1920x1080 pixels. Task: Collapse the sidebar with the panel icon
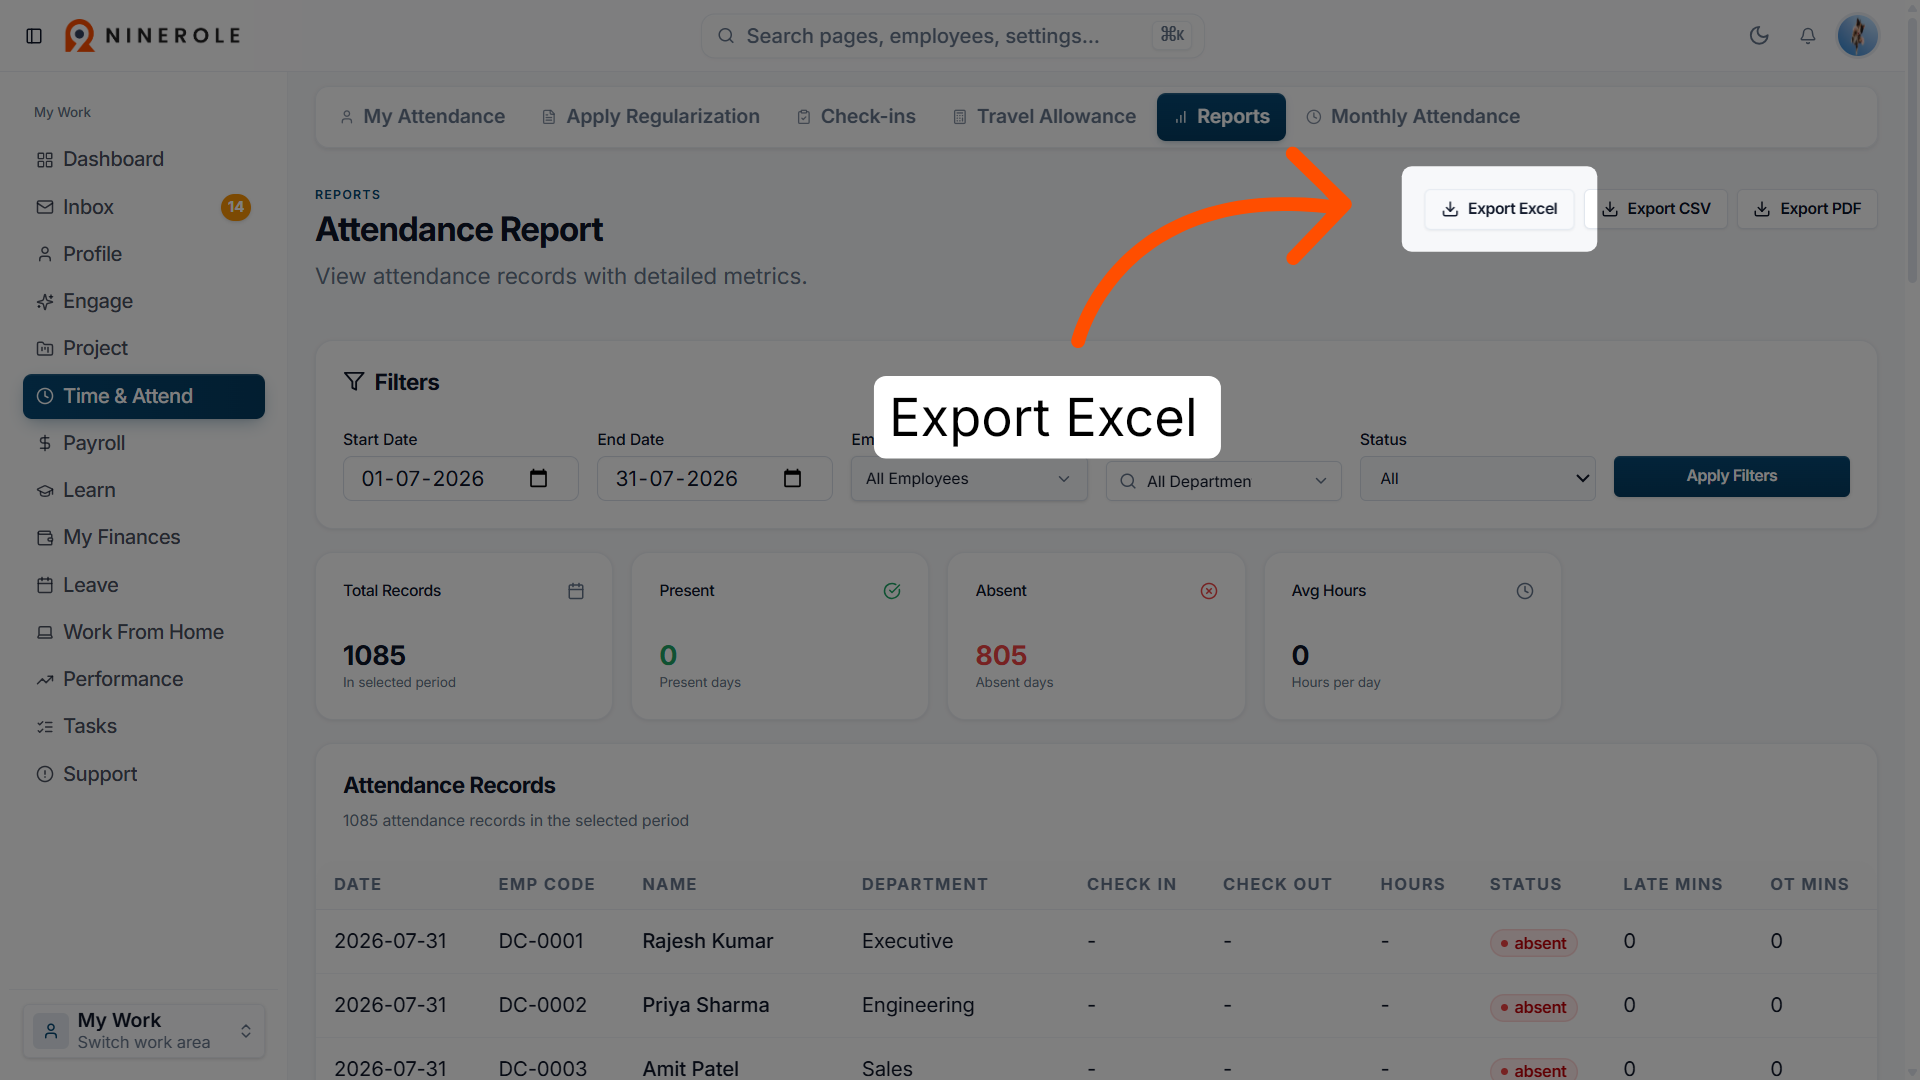point(34,36)
